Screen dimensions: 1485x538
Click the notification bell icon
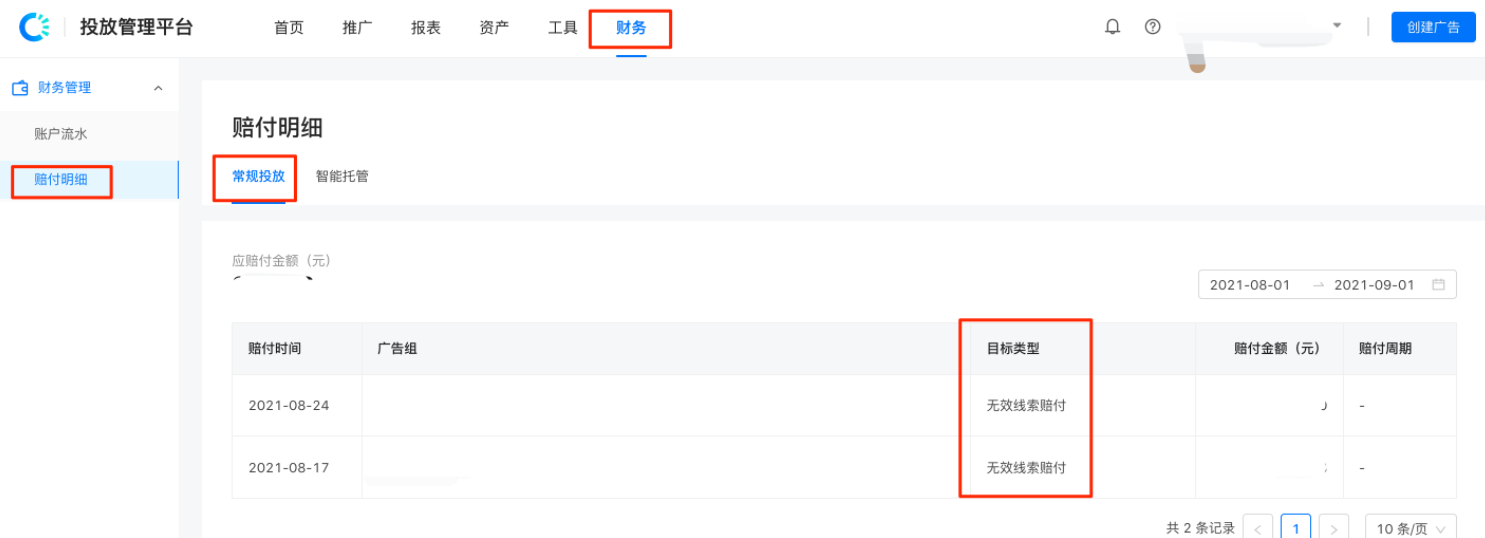click(x=1112, y=27)
